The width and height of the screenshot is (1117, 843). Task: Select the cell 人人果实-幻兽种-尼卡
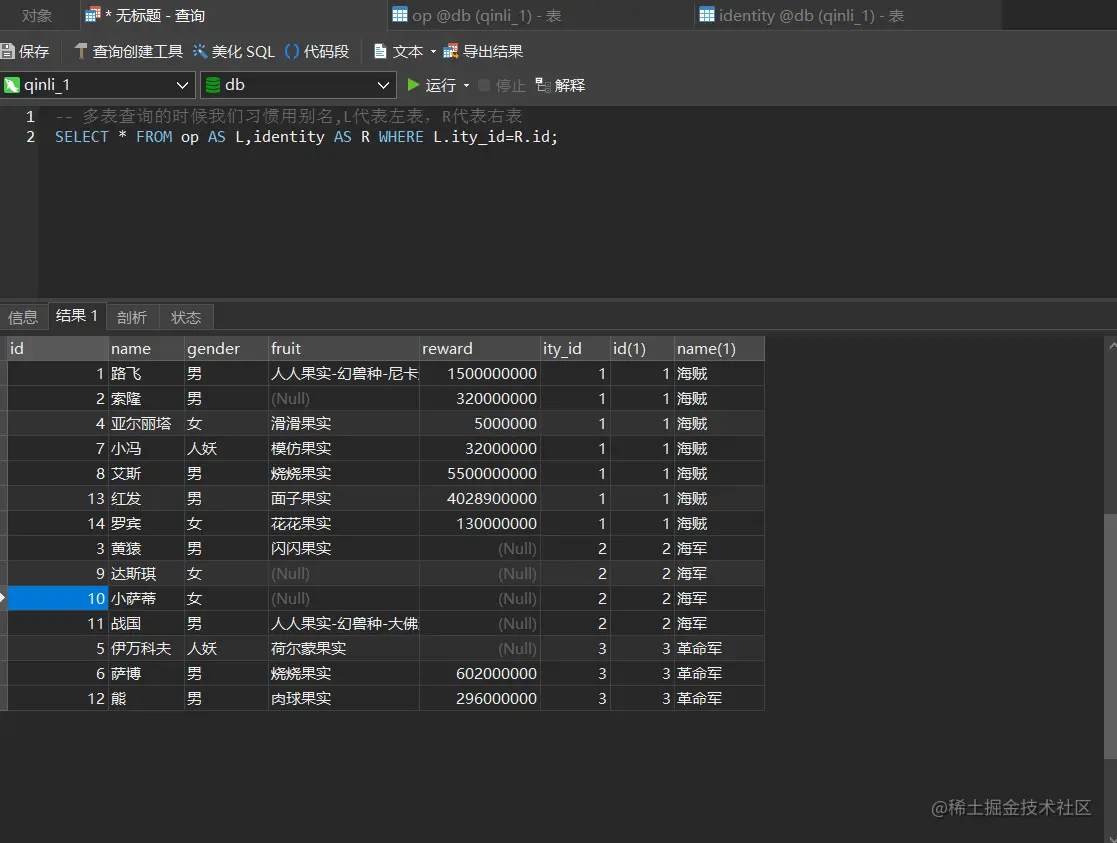[x=343, y=373]
